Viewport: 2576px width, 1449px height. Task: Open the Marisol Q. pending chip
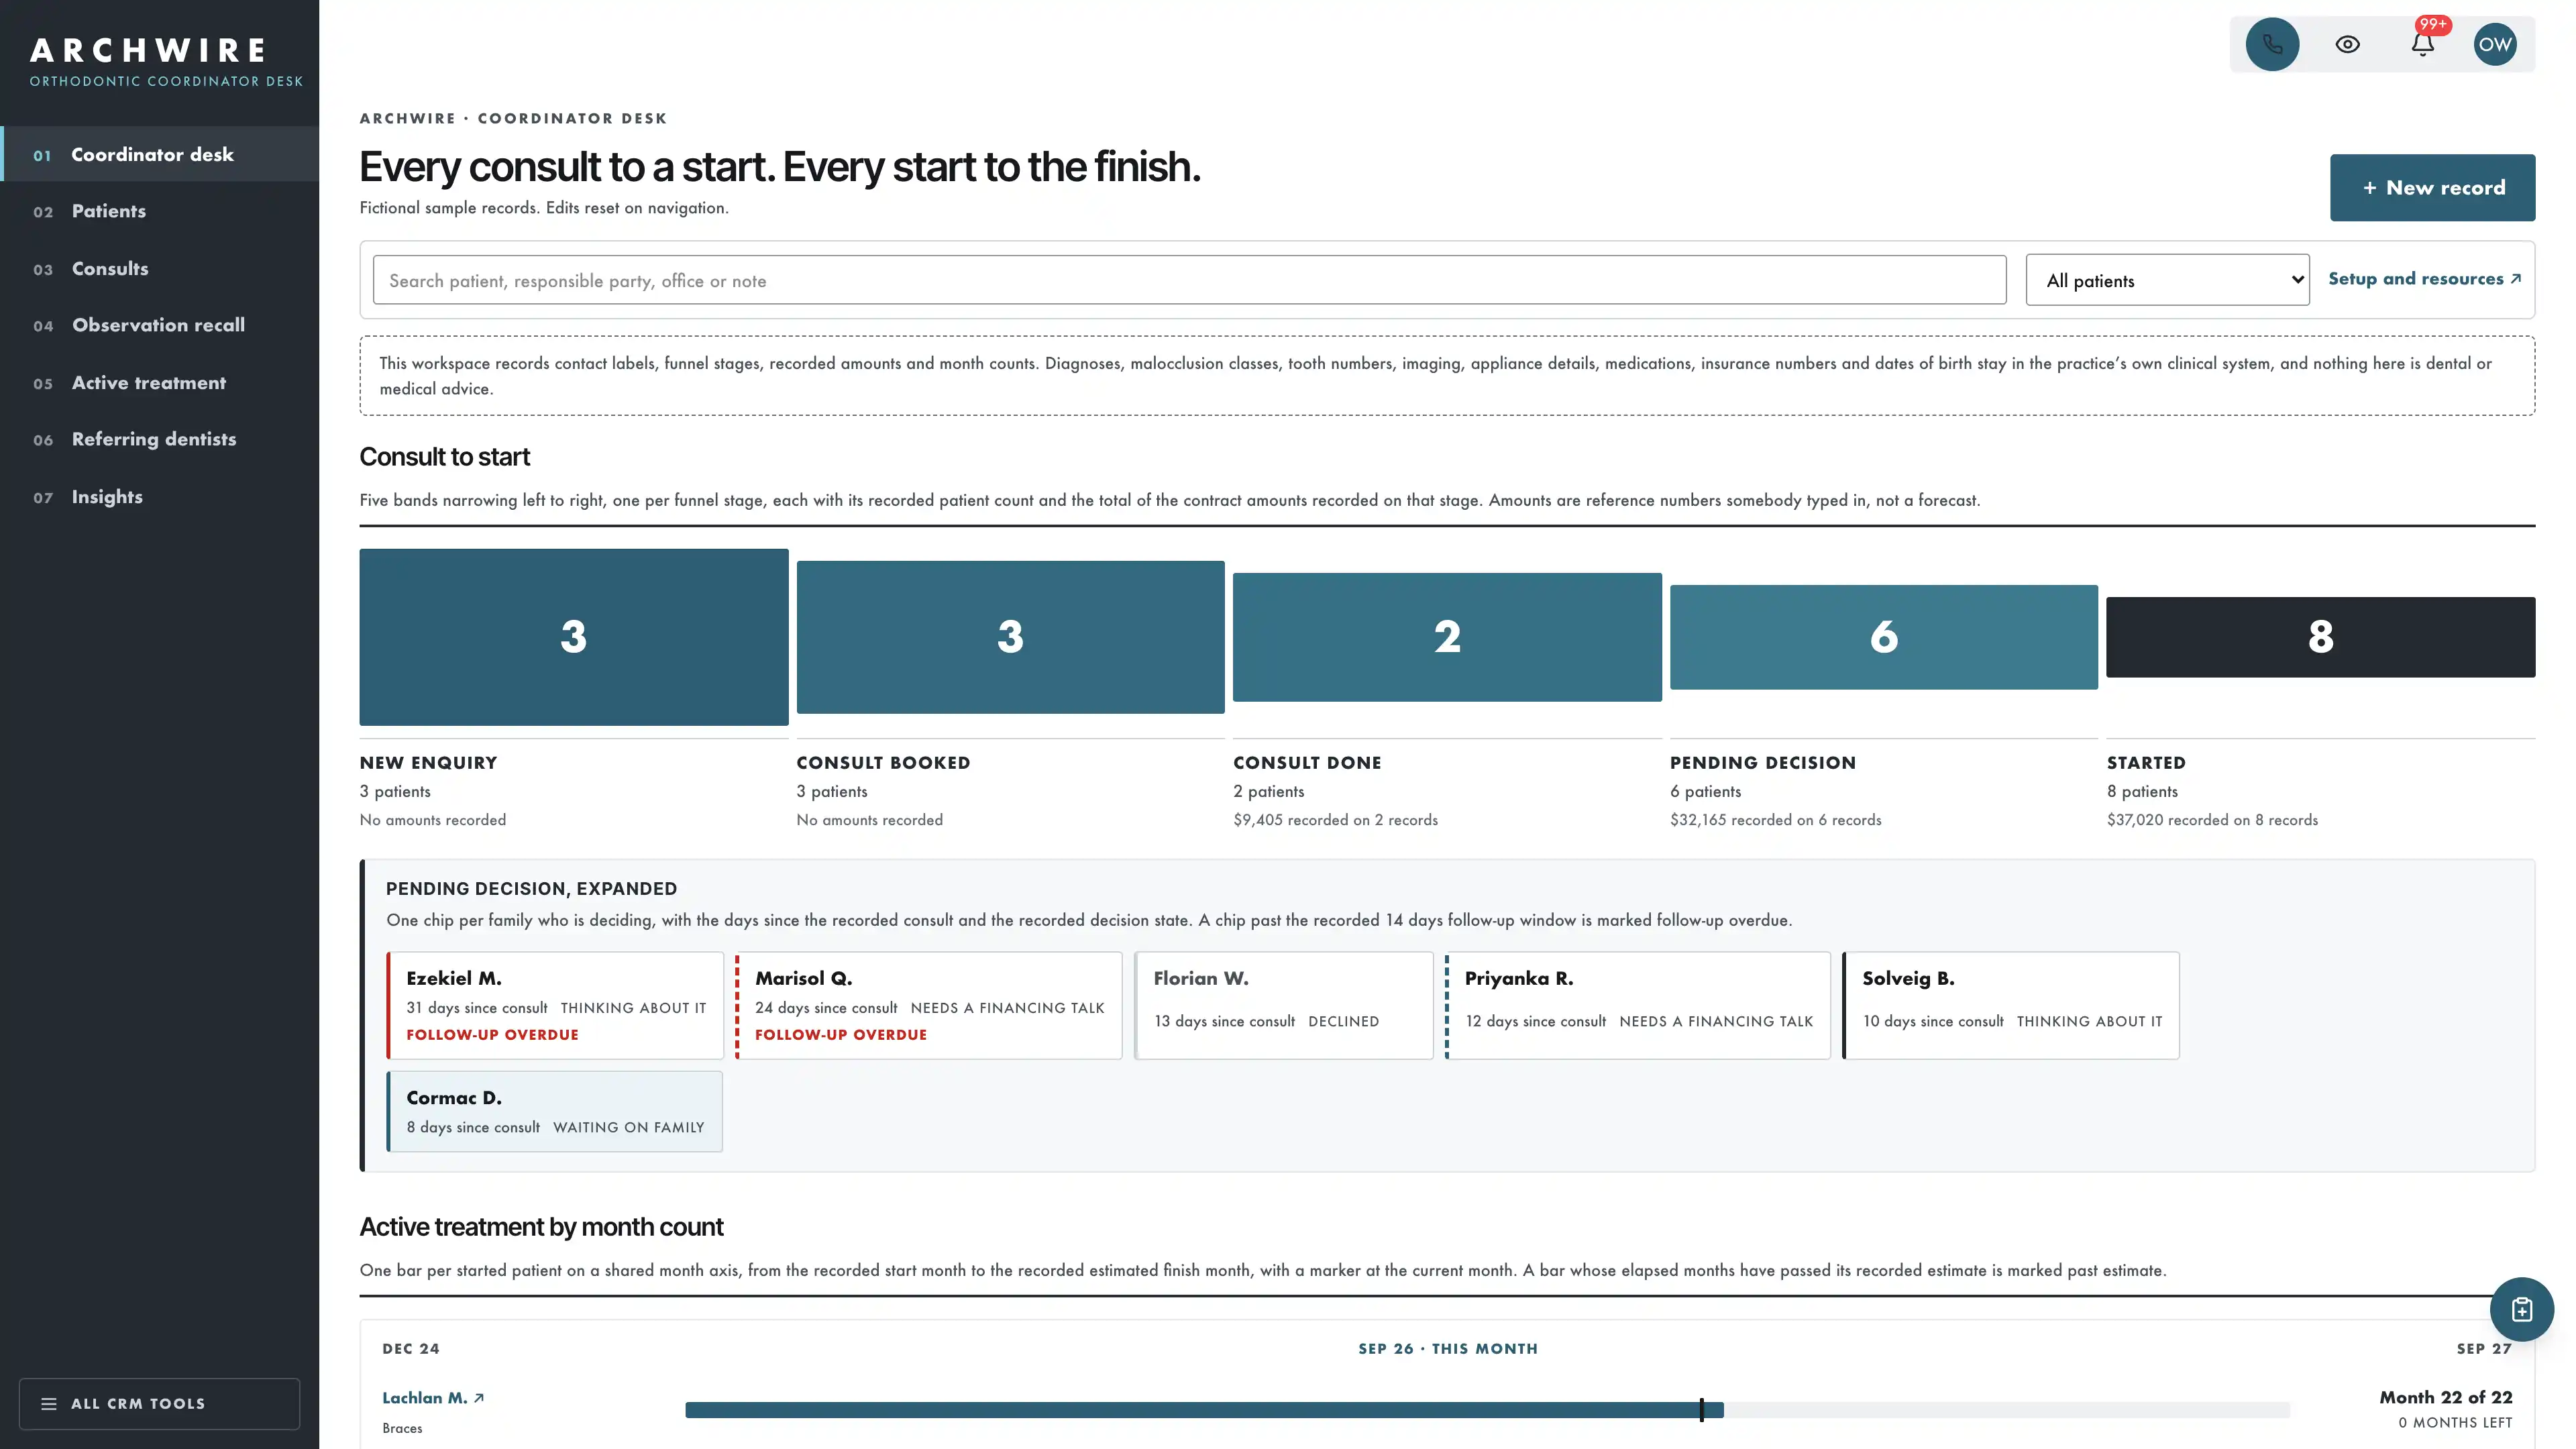[x=929, y=1005]
